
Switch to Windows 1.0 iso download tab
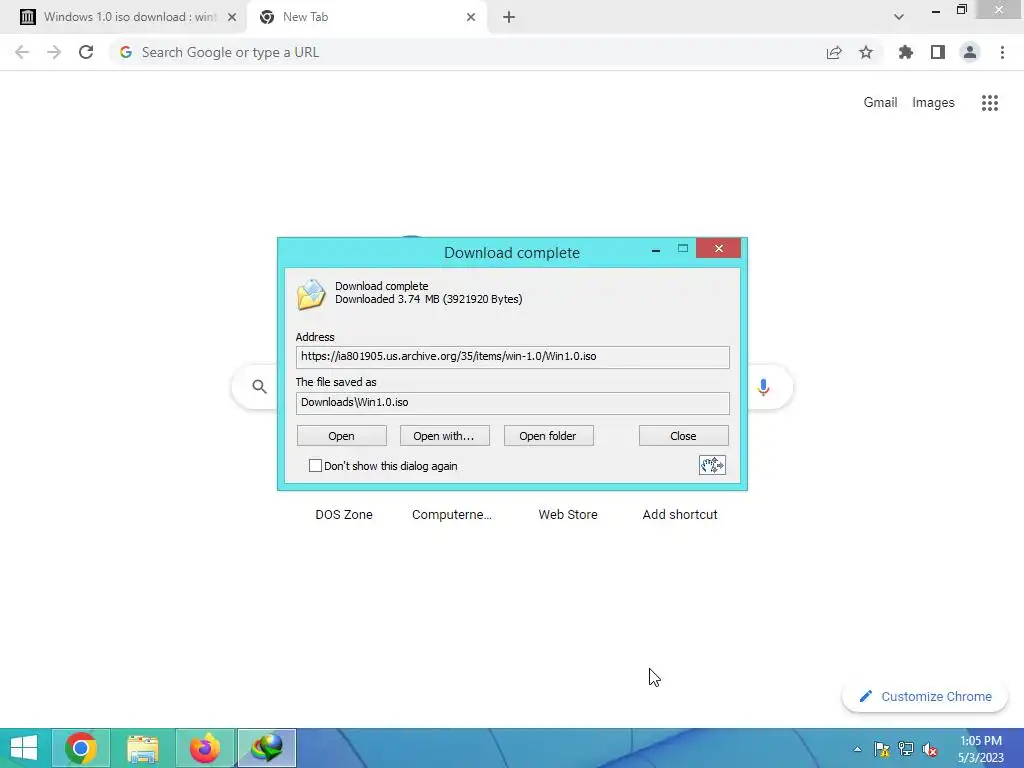(x=123, y=17)
